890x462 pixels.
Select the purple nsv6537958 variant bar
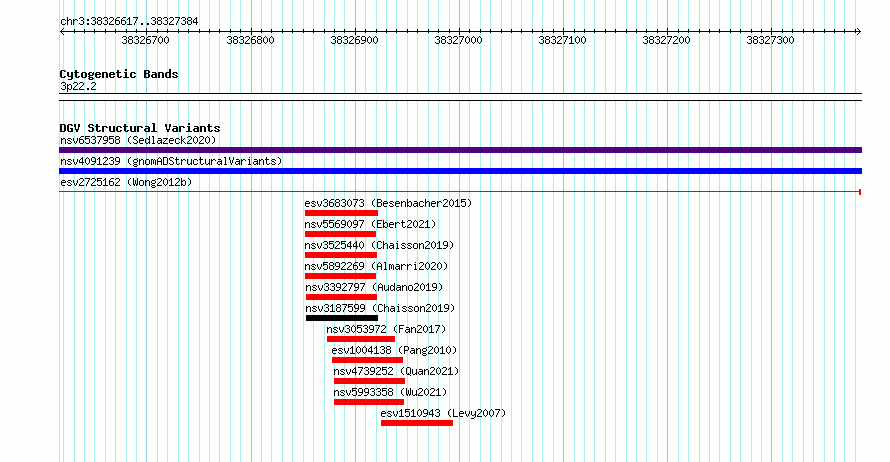(x=460, y=150)
